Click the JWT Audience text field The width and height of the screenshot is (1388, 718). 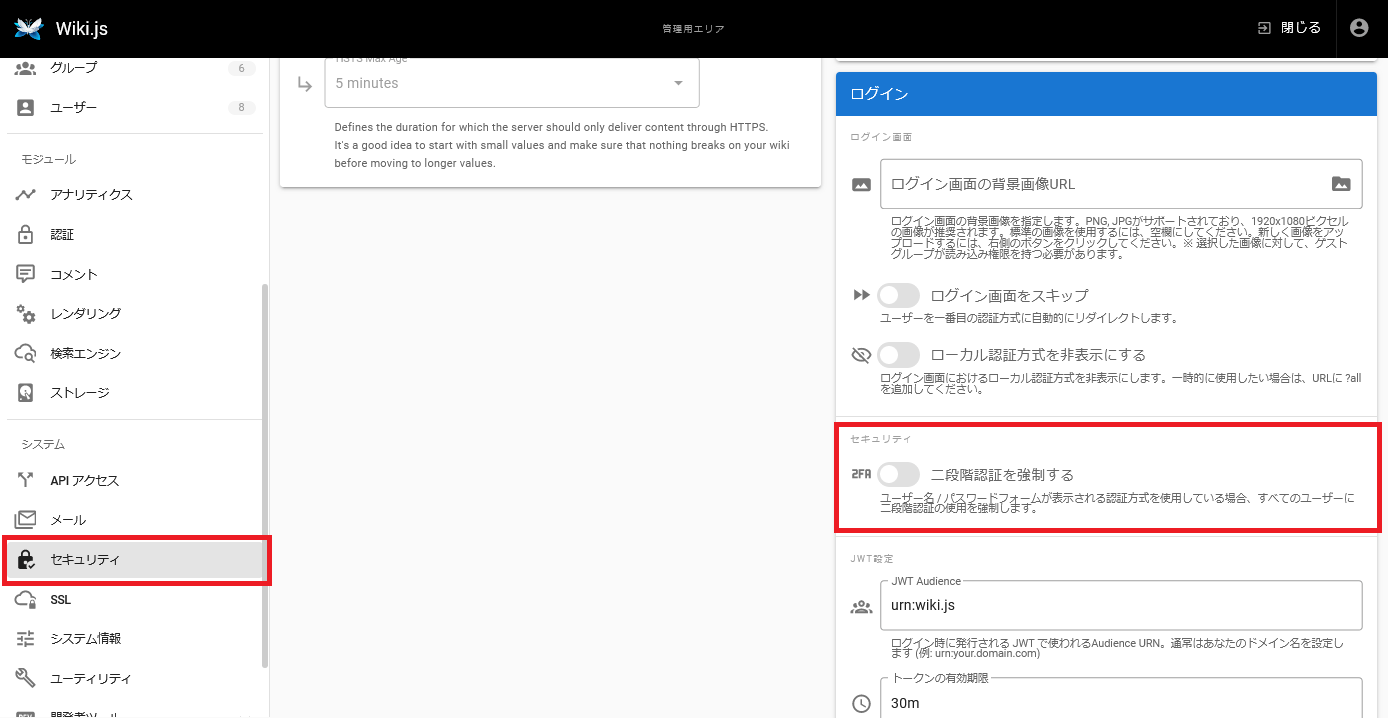point(1120,606)
